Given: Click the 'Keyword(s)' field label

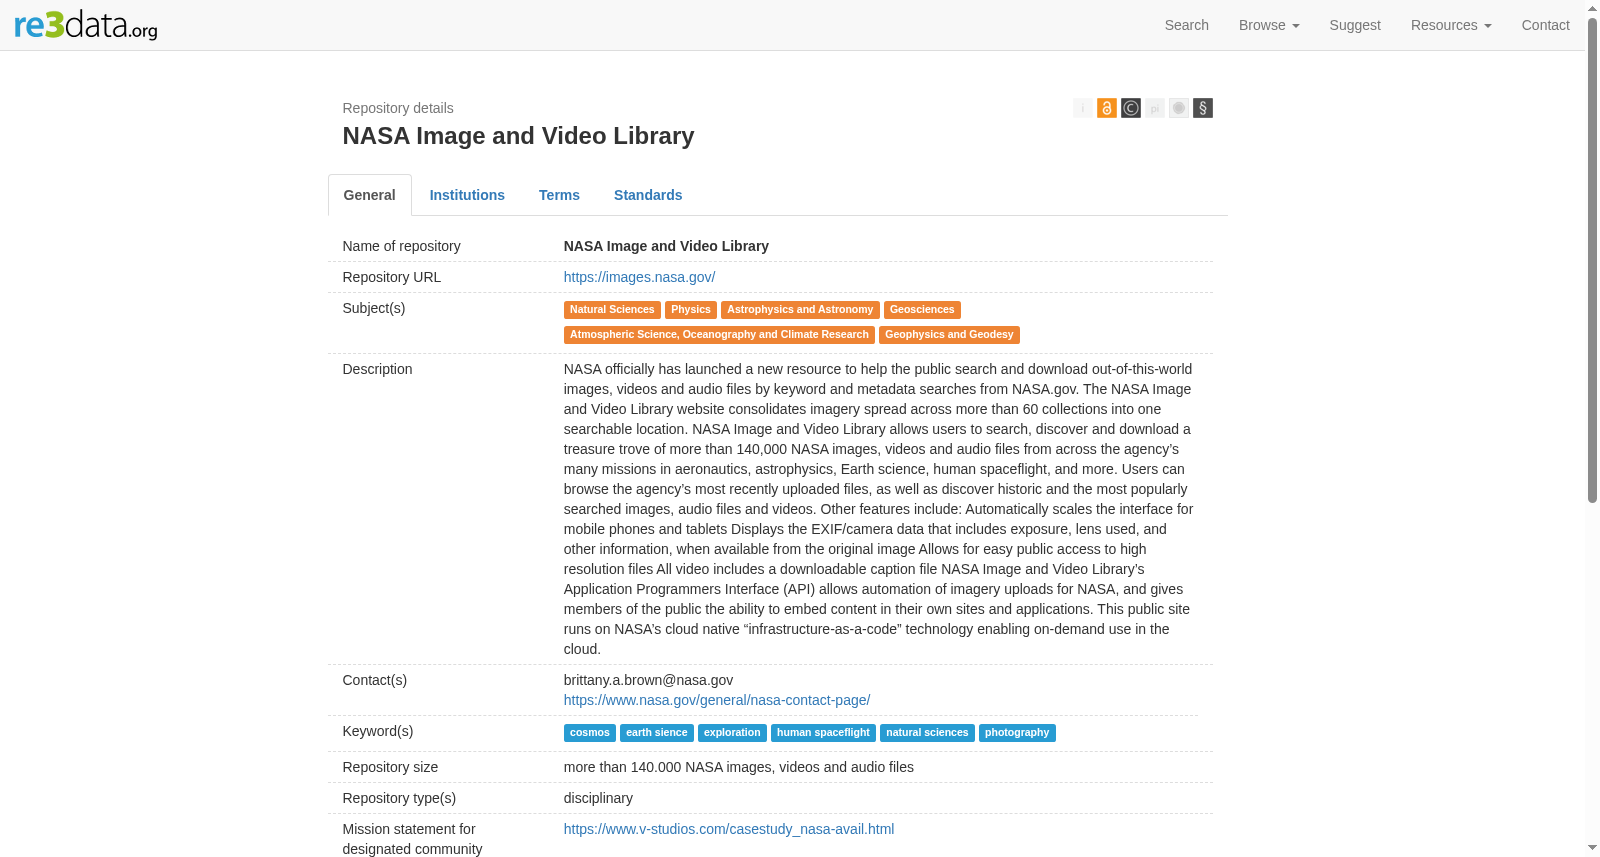Looking at the screenshot, I should click(378, 731).
